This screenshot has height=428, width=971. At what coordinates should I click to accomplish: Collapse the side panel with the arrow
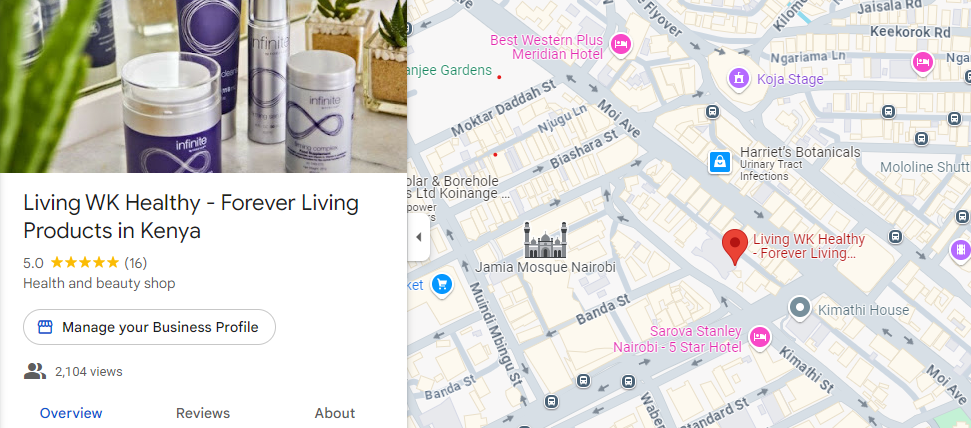point(419,237)
